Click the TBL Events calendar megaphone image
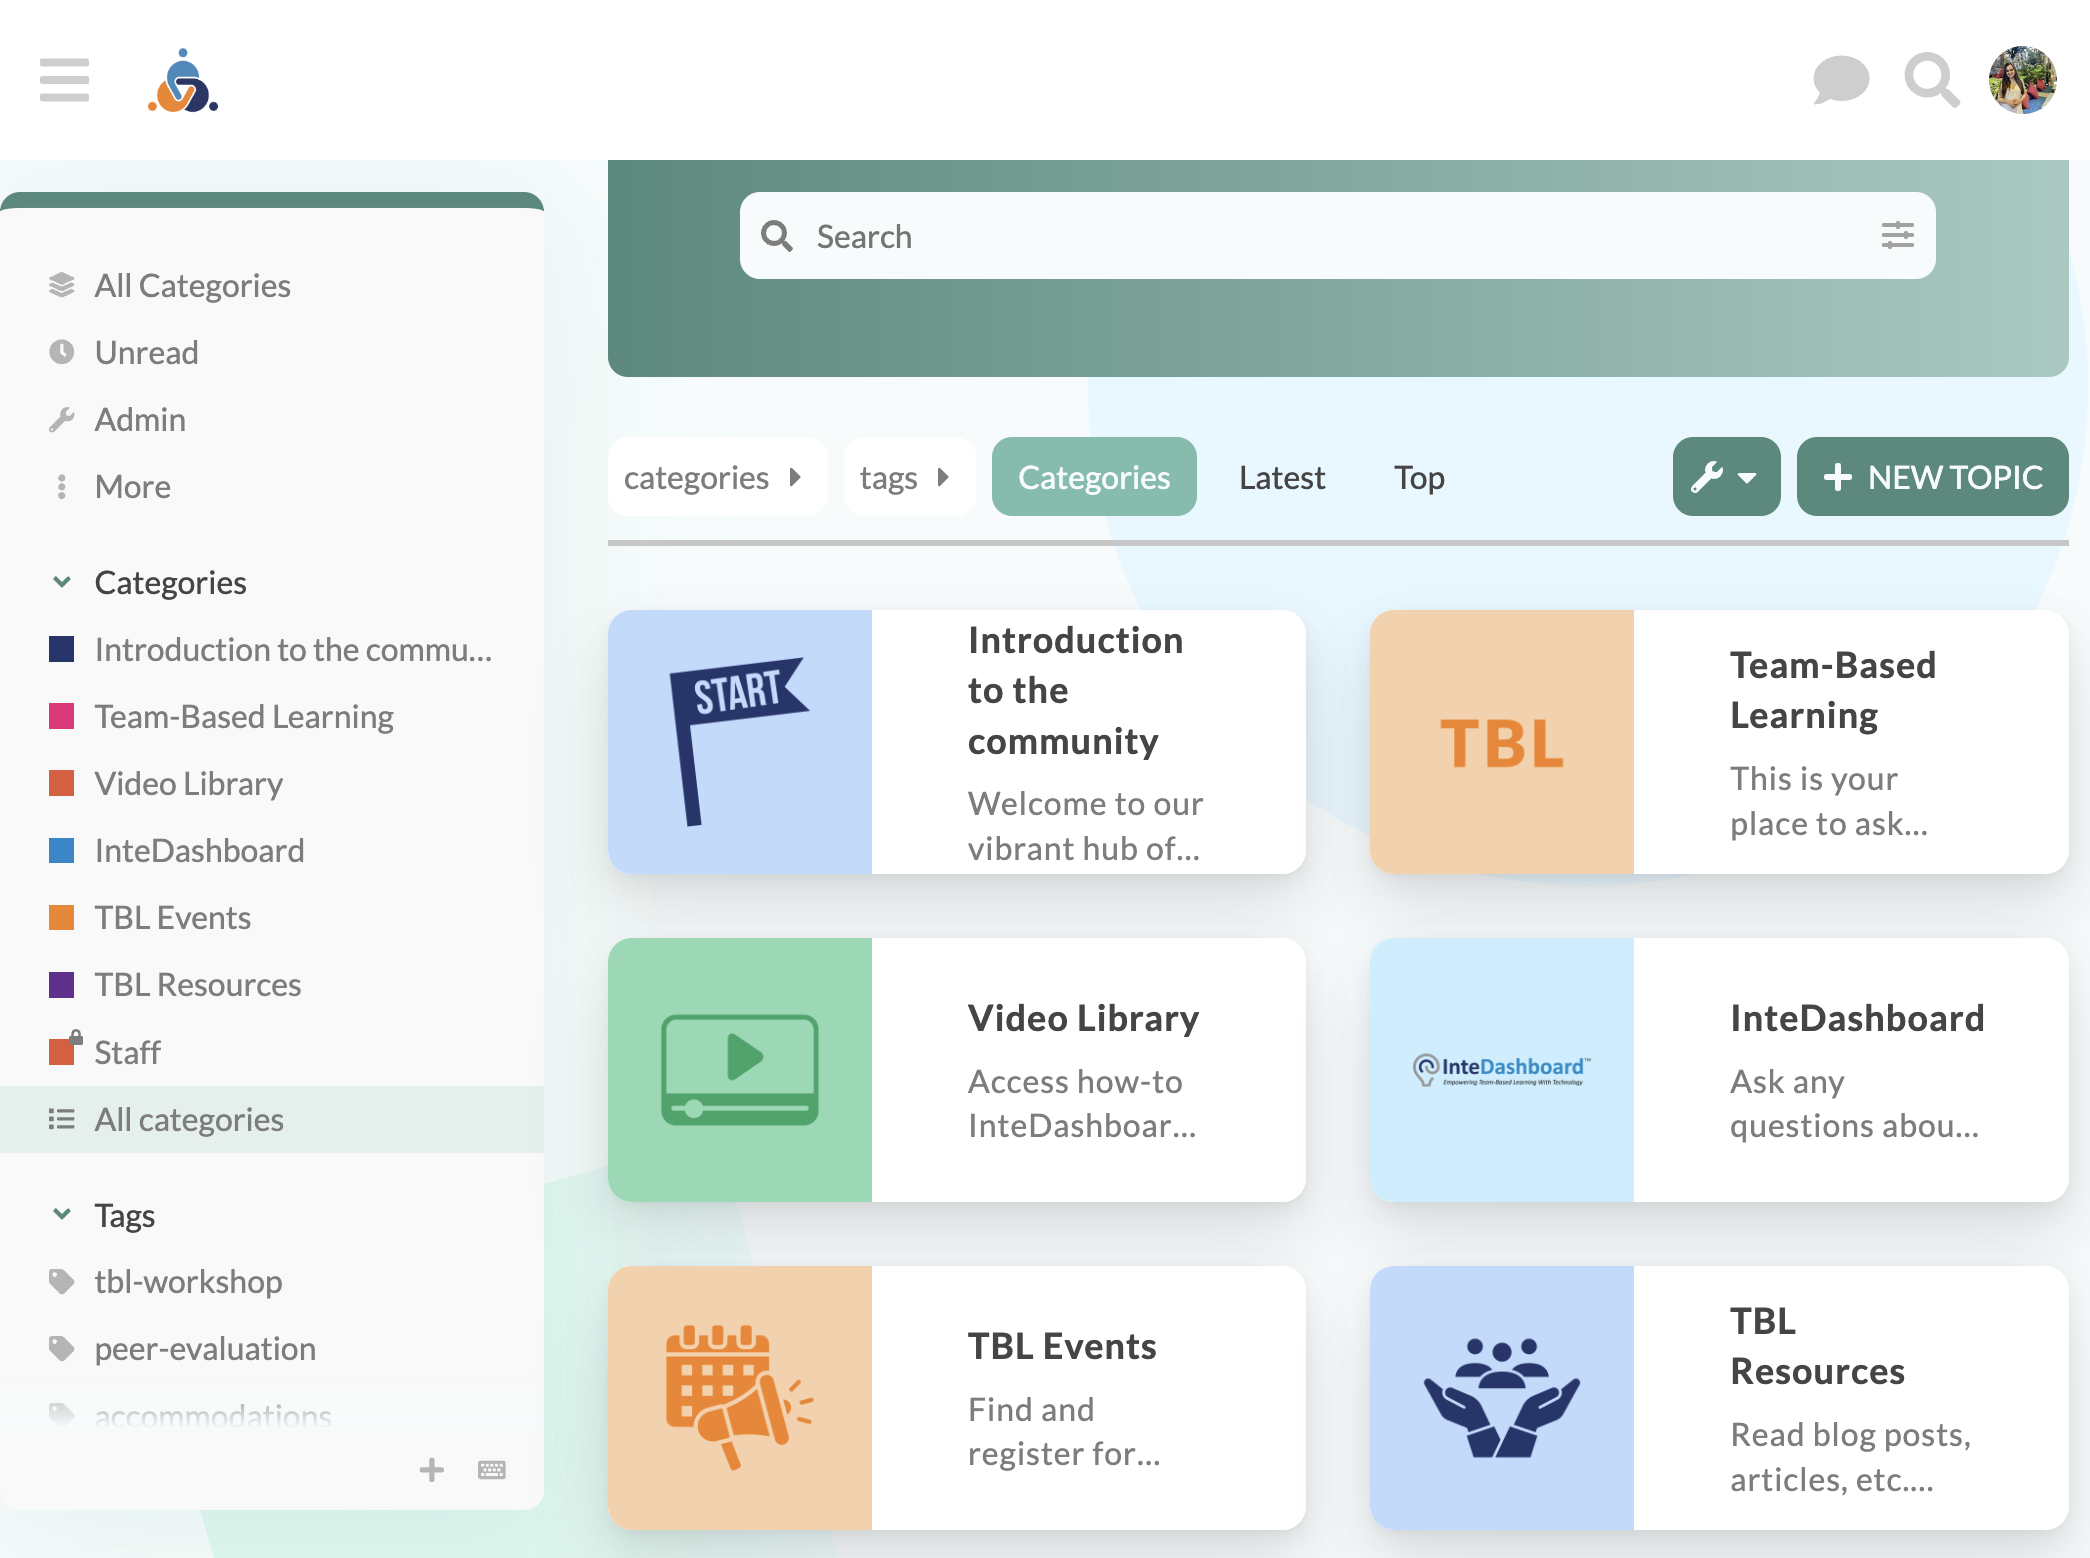The height and width of the screenshot is (1558, 2090). (x=740, y=1398)
